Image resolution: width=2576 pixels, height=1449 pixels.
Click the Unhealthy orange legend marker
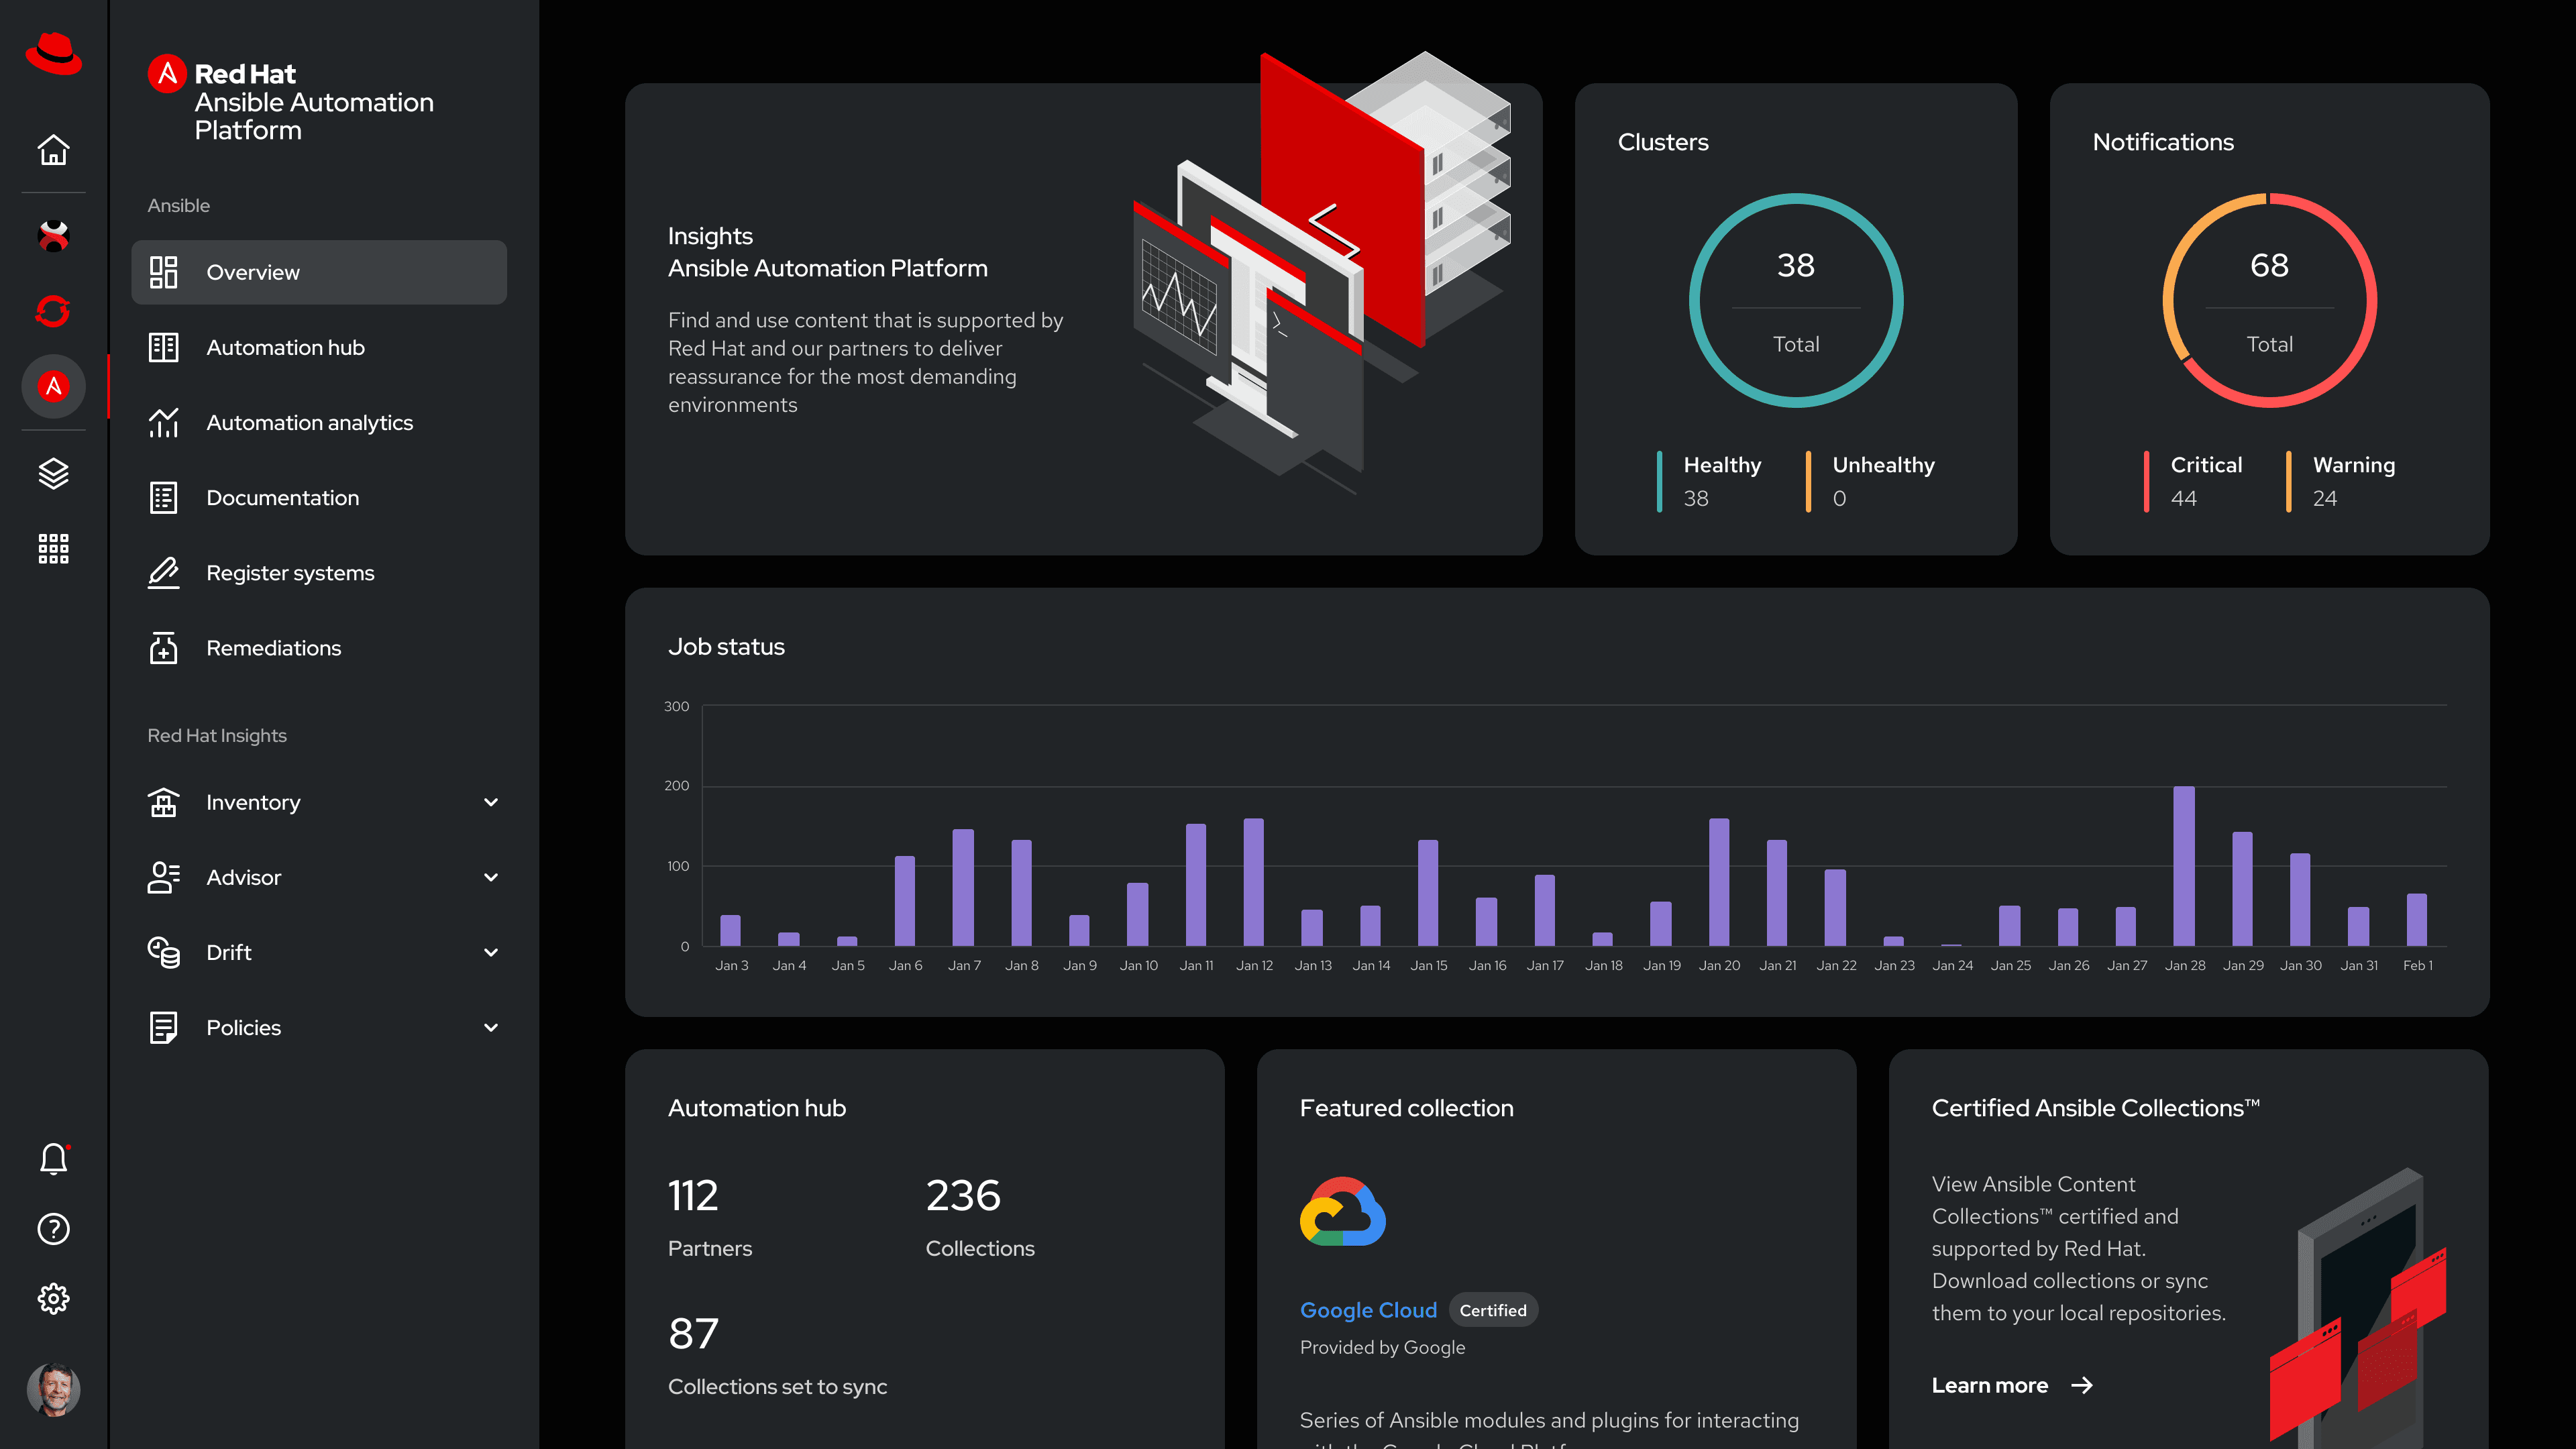(x=1808, y=481)
